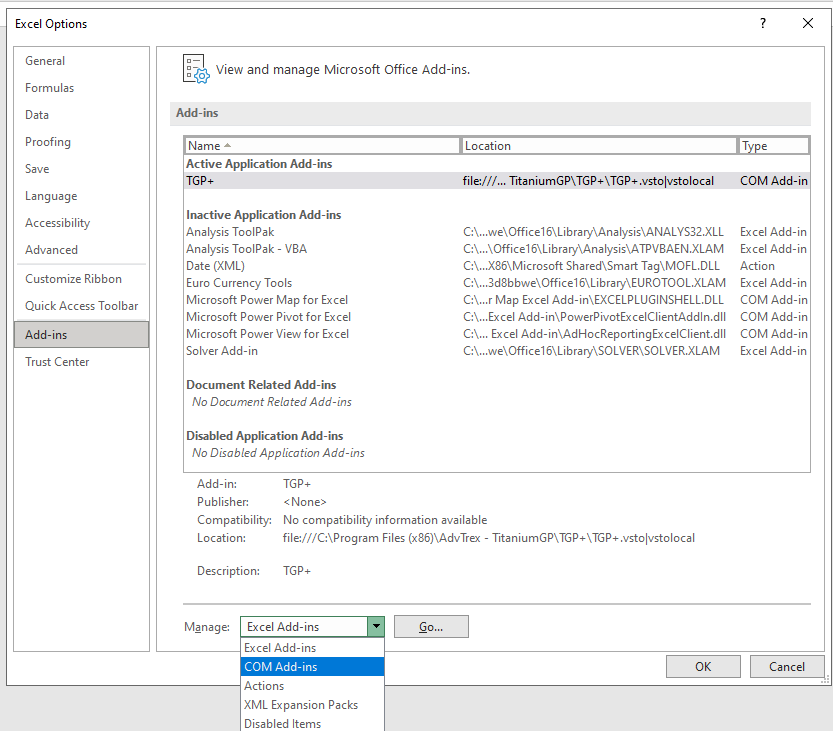The height and width of the screenshot is (731, 833).
Task: Select the Analysis ToolPak add-in row
Action: pos(497,232)
